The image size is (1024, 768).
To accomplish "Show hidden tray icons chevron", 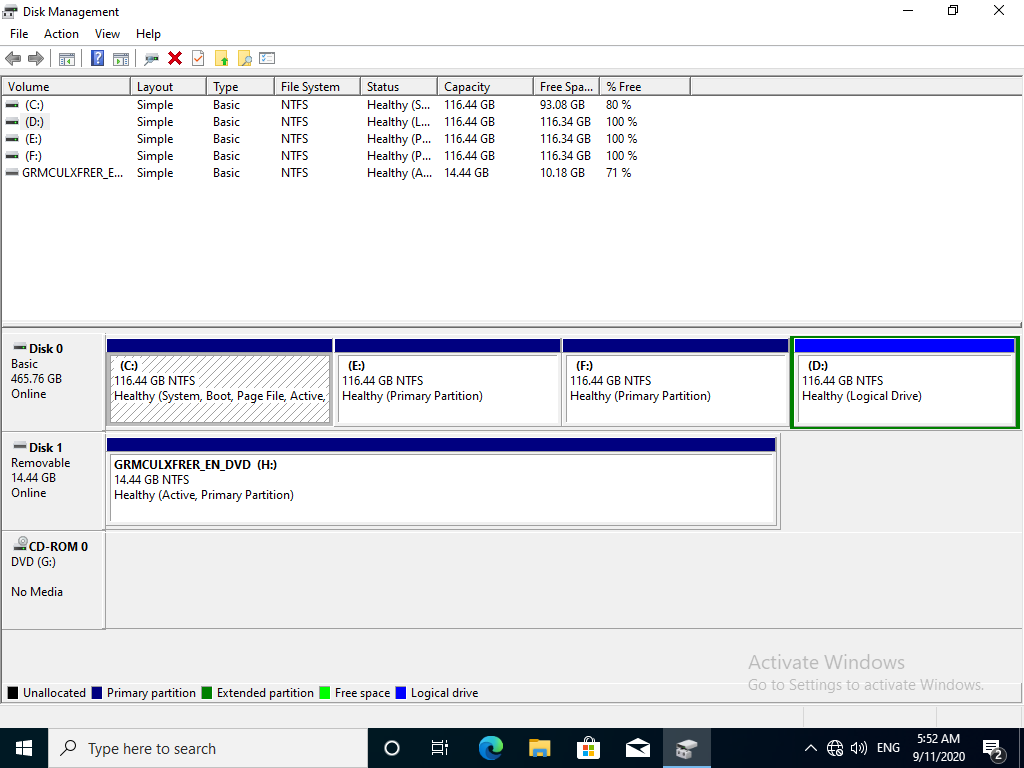I will [810, 748].
